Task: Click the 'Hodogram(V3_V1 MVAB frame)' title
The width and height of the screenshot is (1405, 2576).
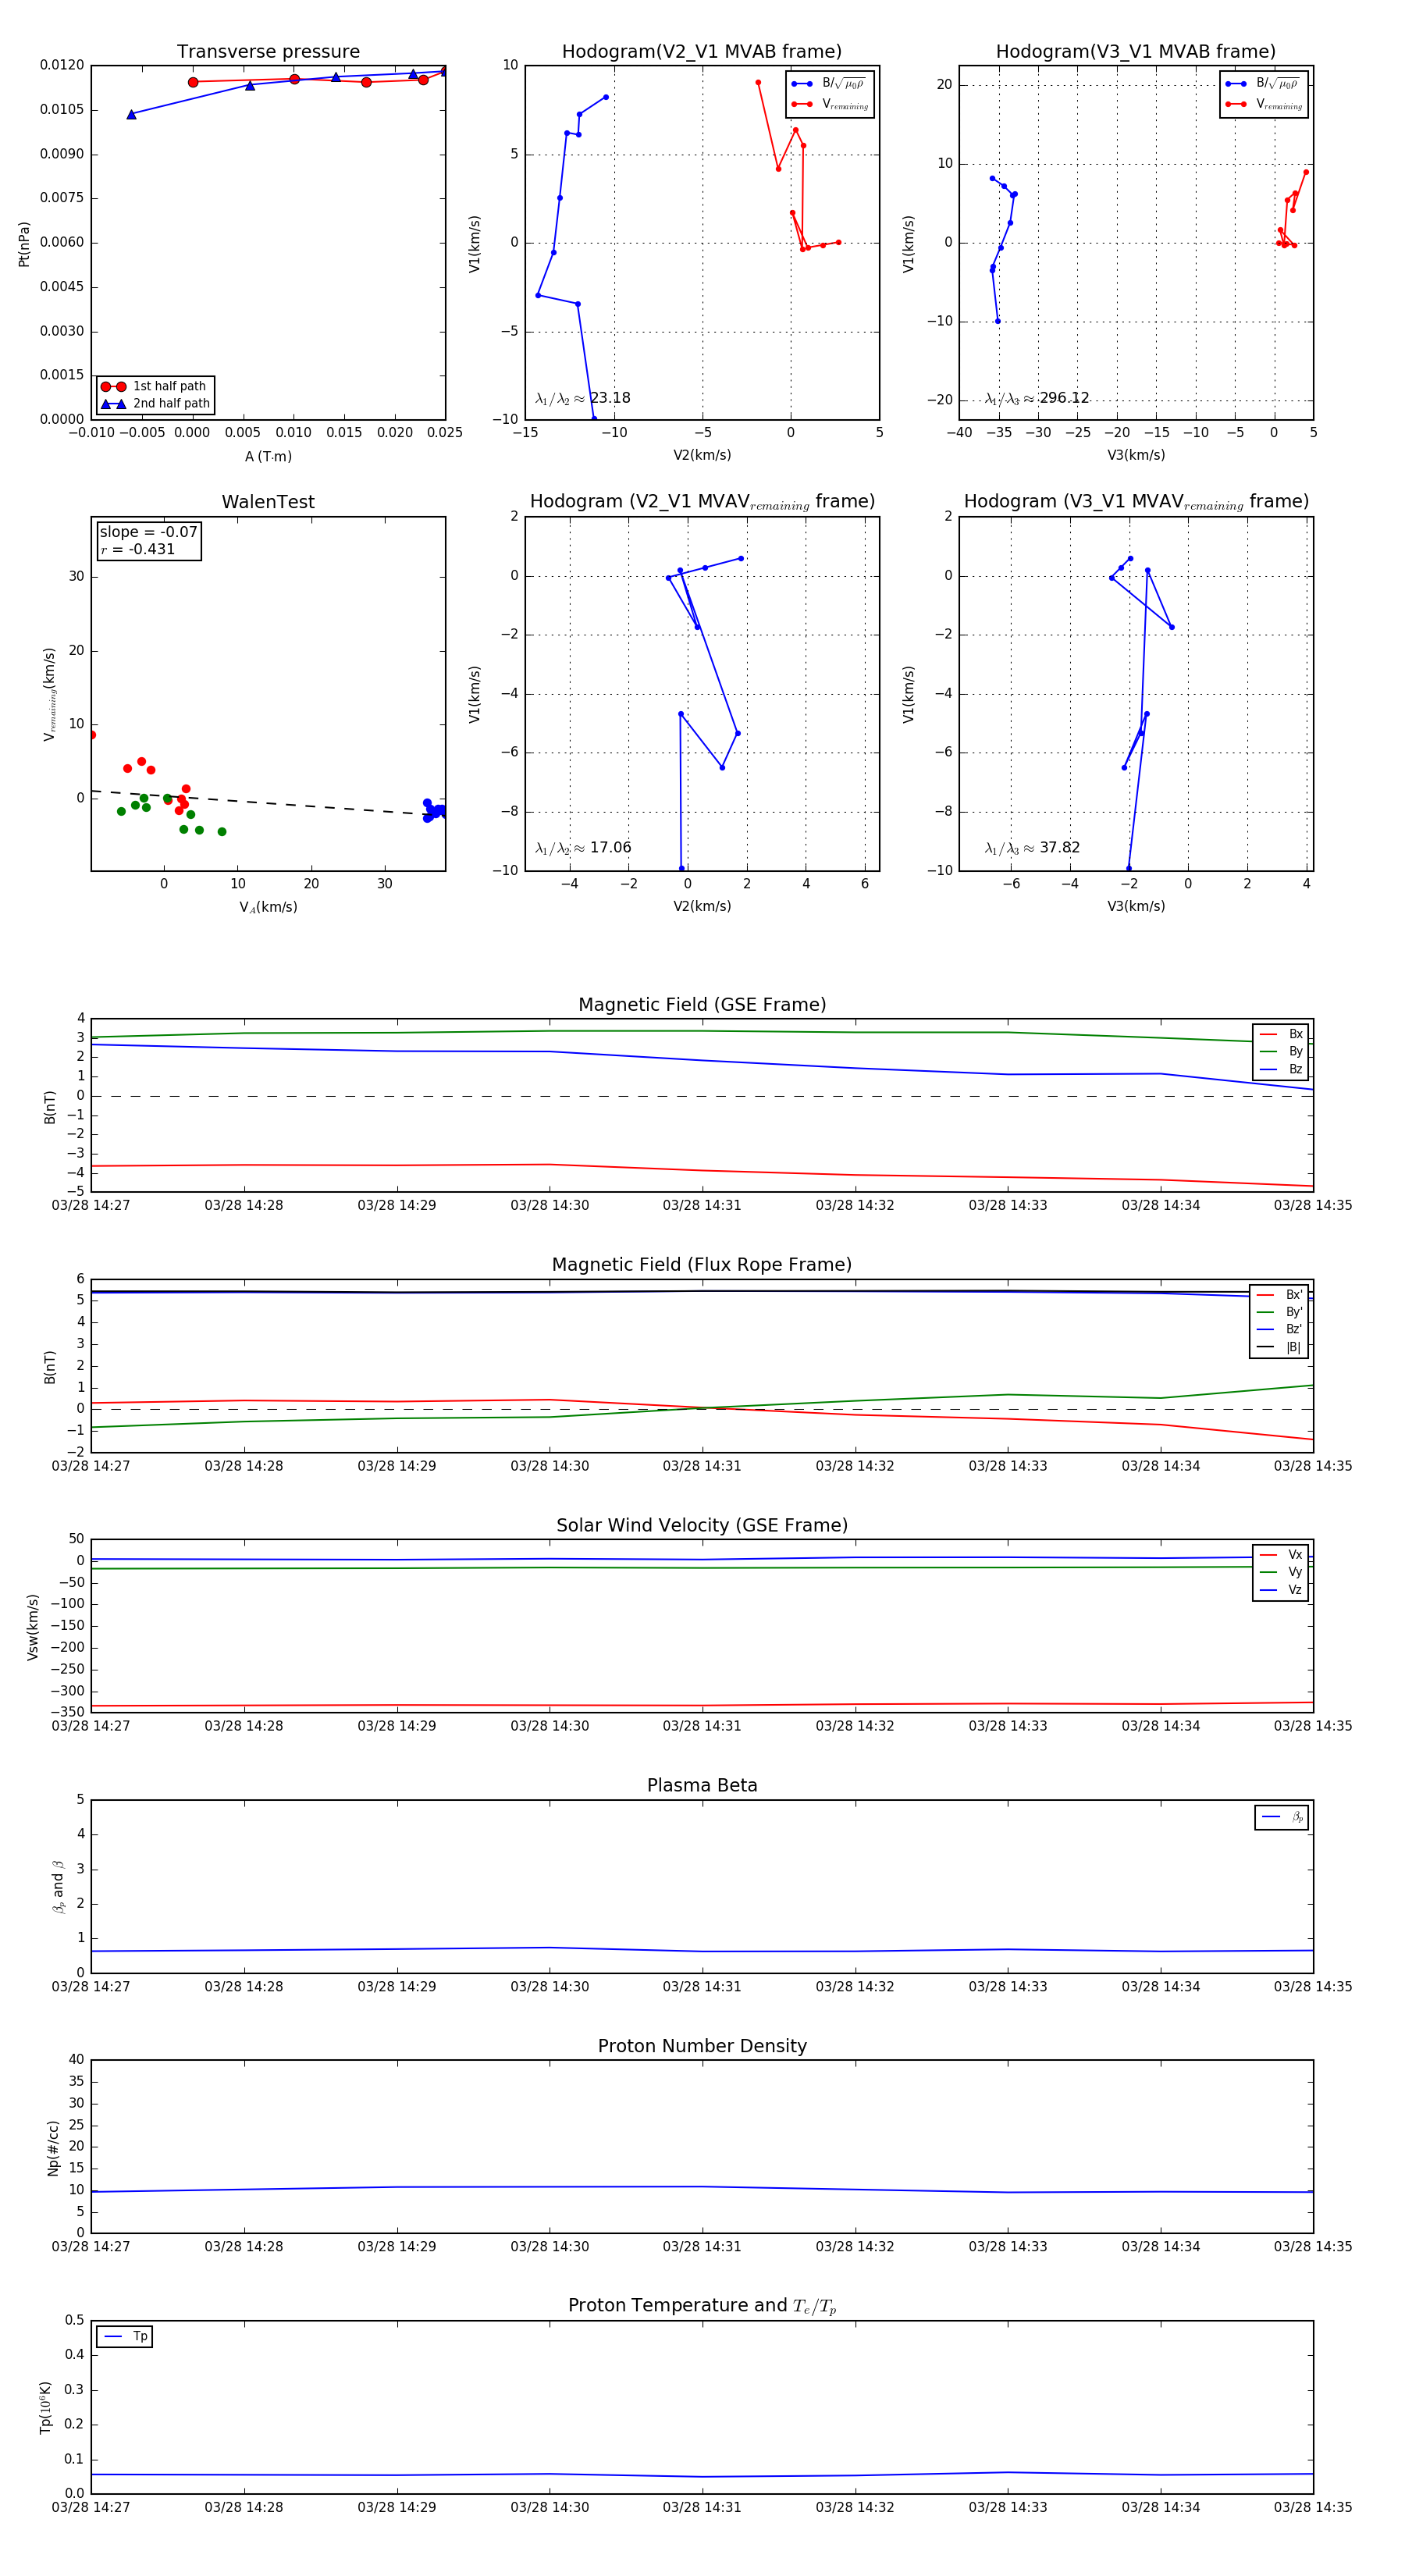Action: [1135, 52]
